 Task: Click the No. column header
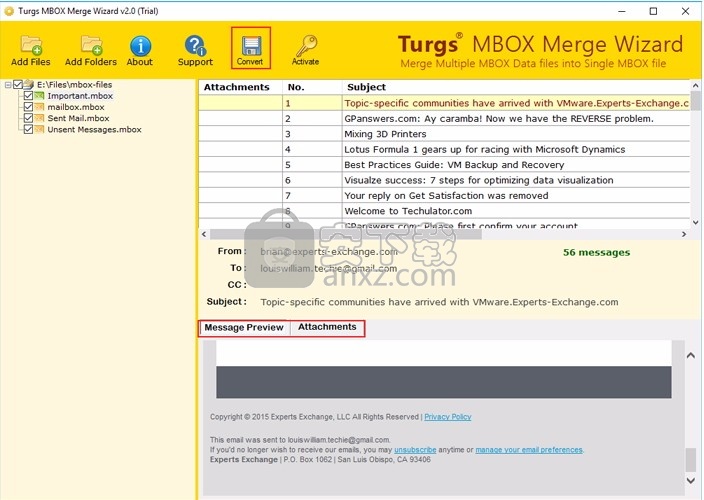(312, 87)
